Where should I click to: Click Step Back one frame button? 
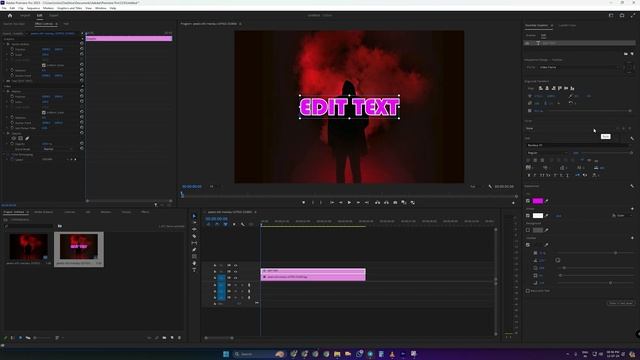pos(340,202)
